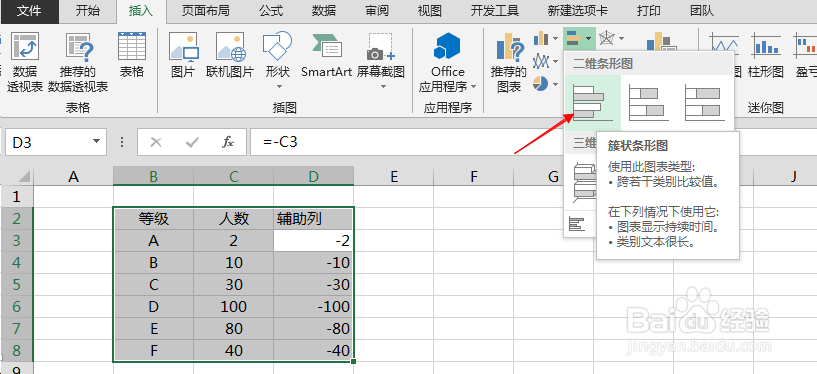The width and height of the screenshot is (817, 374).
Task: Open Insert Function via the fx icon
Action: (x=228, y=142)
